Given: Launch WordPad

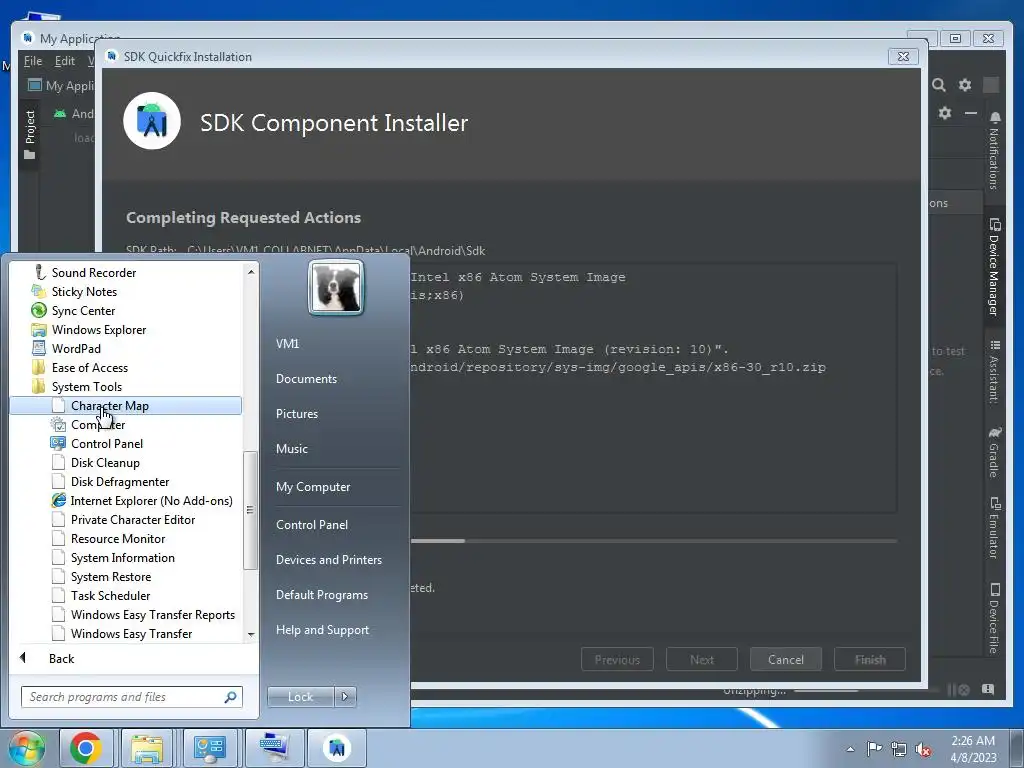Looking at the screenshot, I should 76,348.
